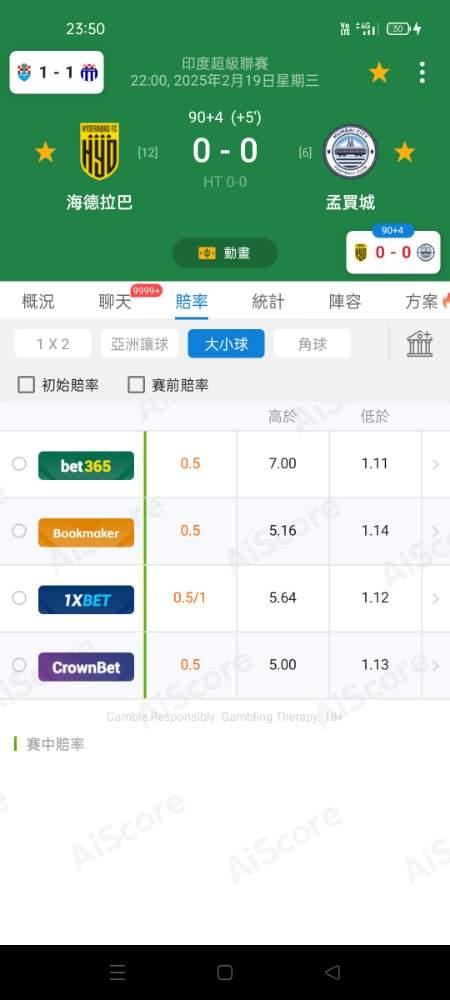This screenshot has height=1000, width=450.
Task: Expand 1XBET row chevron arrow
Action: coord(436,598)
